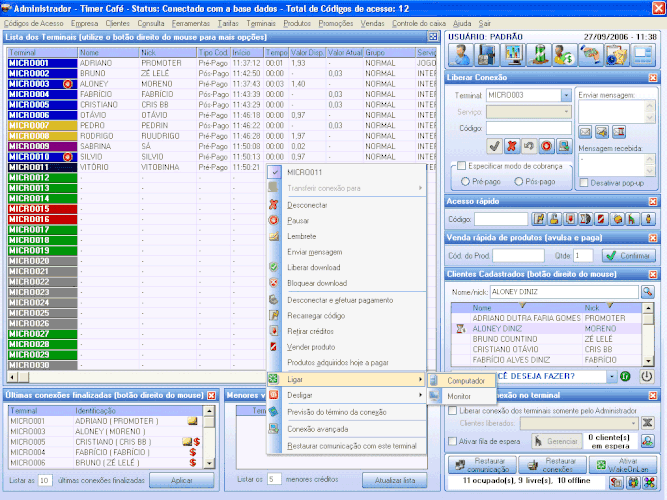Click the scroll-up arrow in Últimas conexões list
The height and width of the screenshot is (500, 667).
point(209,411)
